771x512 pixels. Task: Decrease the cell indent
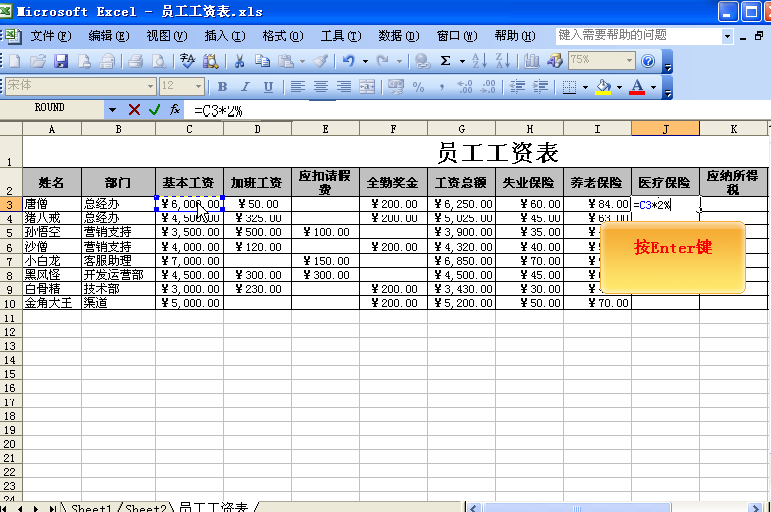pyautogui.click(x=517, y=87)
